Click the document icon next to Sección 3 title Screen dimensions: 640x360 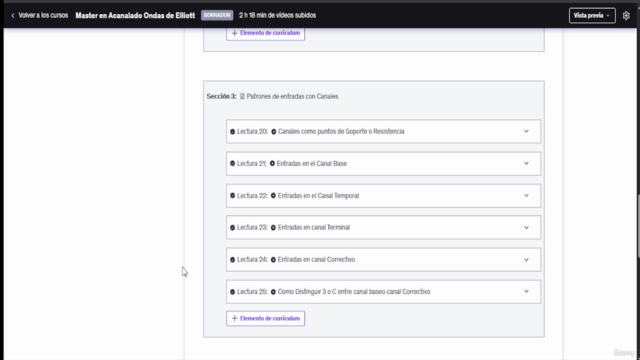[x=242, y=96]
